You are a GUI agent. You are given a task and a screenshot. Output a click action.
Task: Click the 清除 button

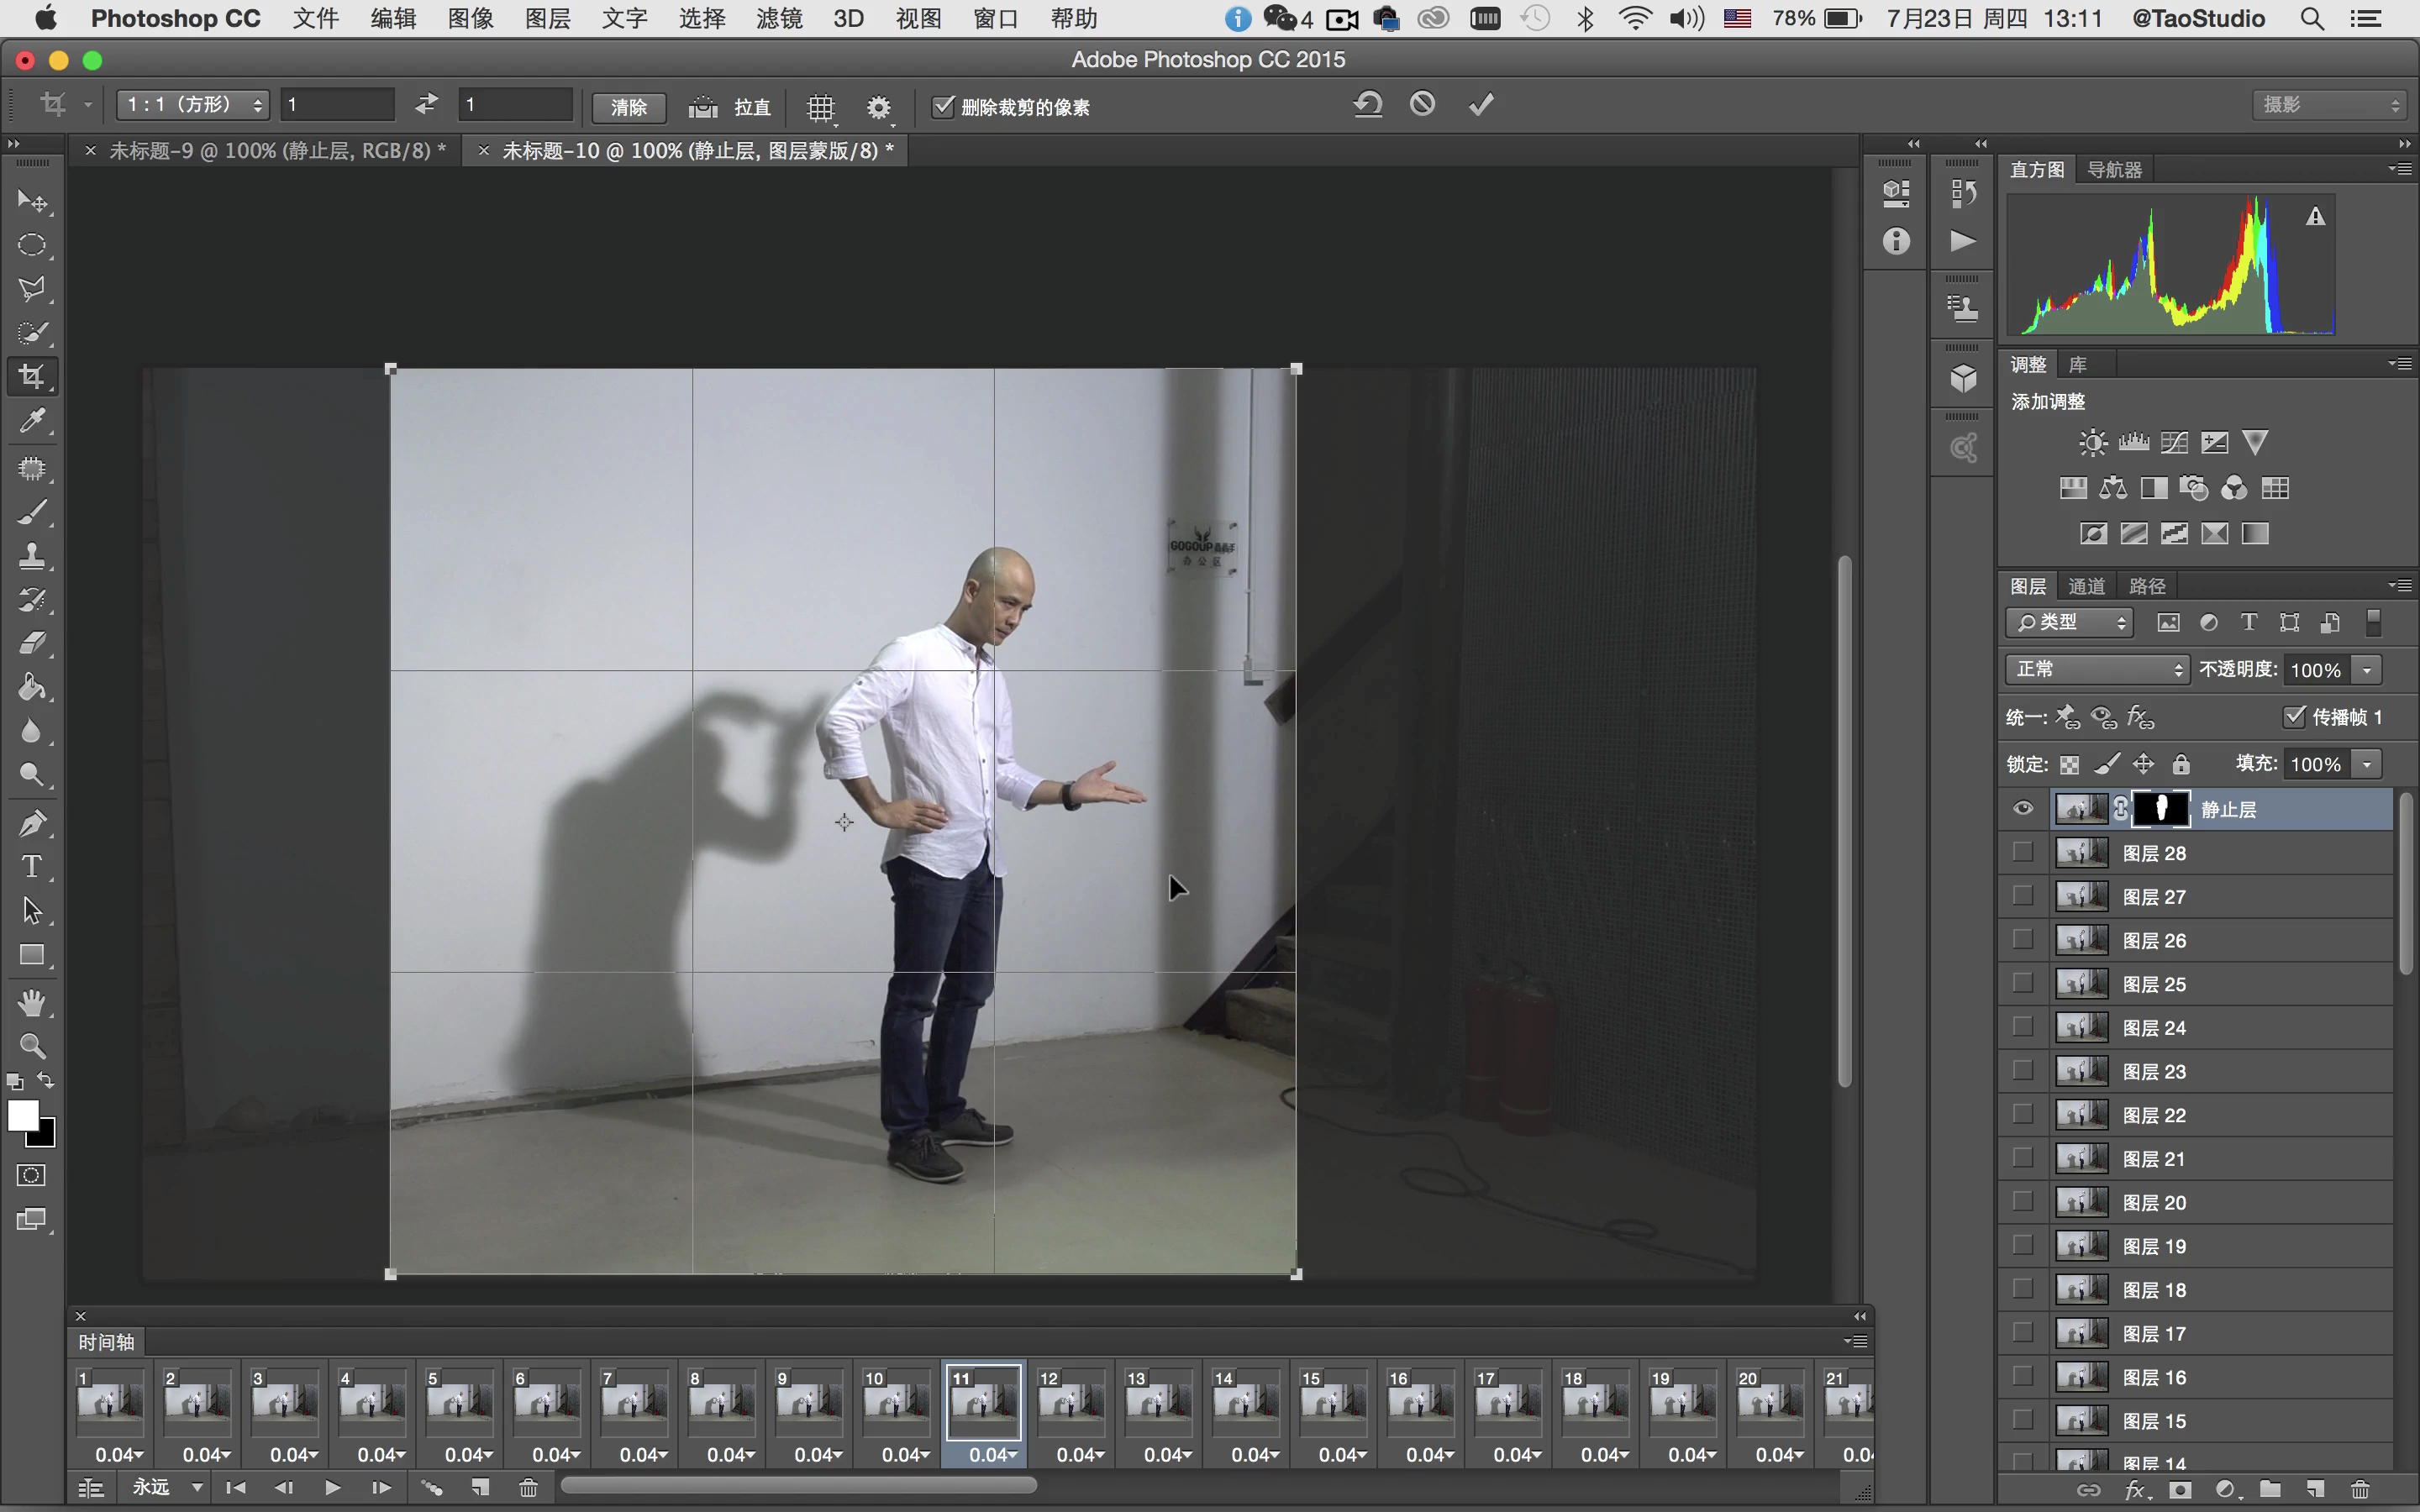(x=629, y=107)
